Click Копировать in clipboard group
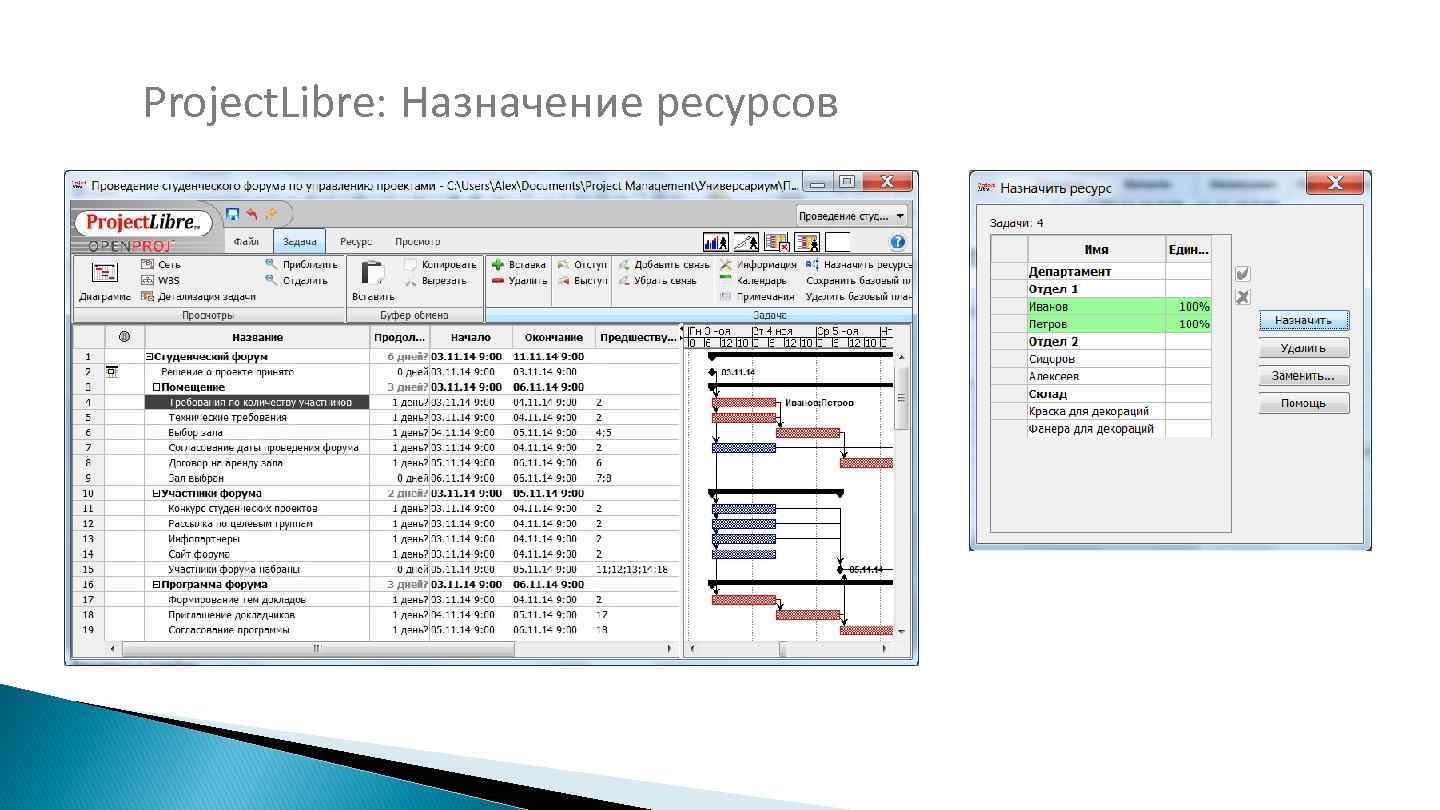This screenshot has height=810, width=1440. (440, 265)
